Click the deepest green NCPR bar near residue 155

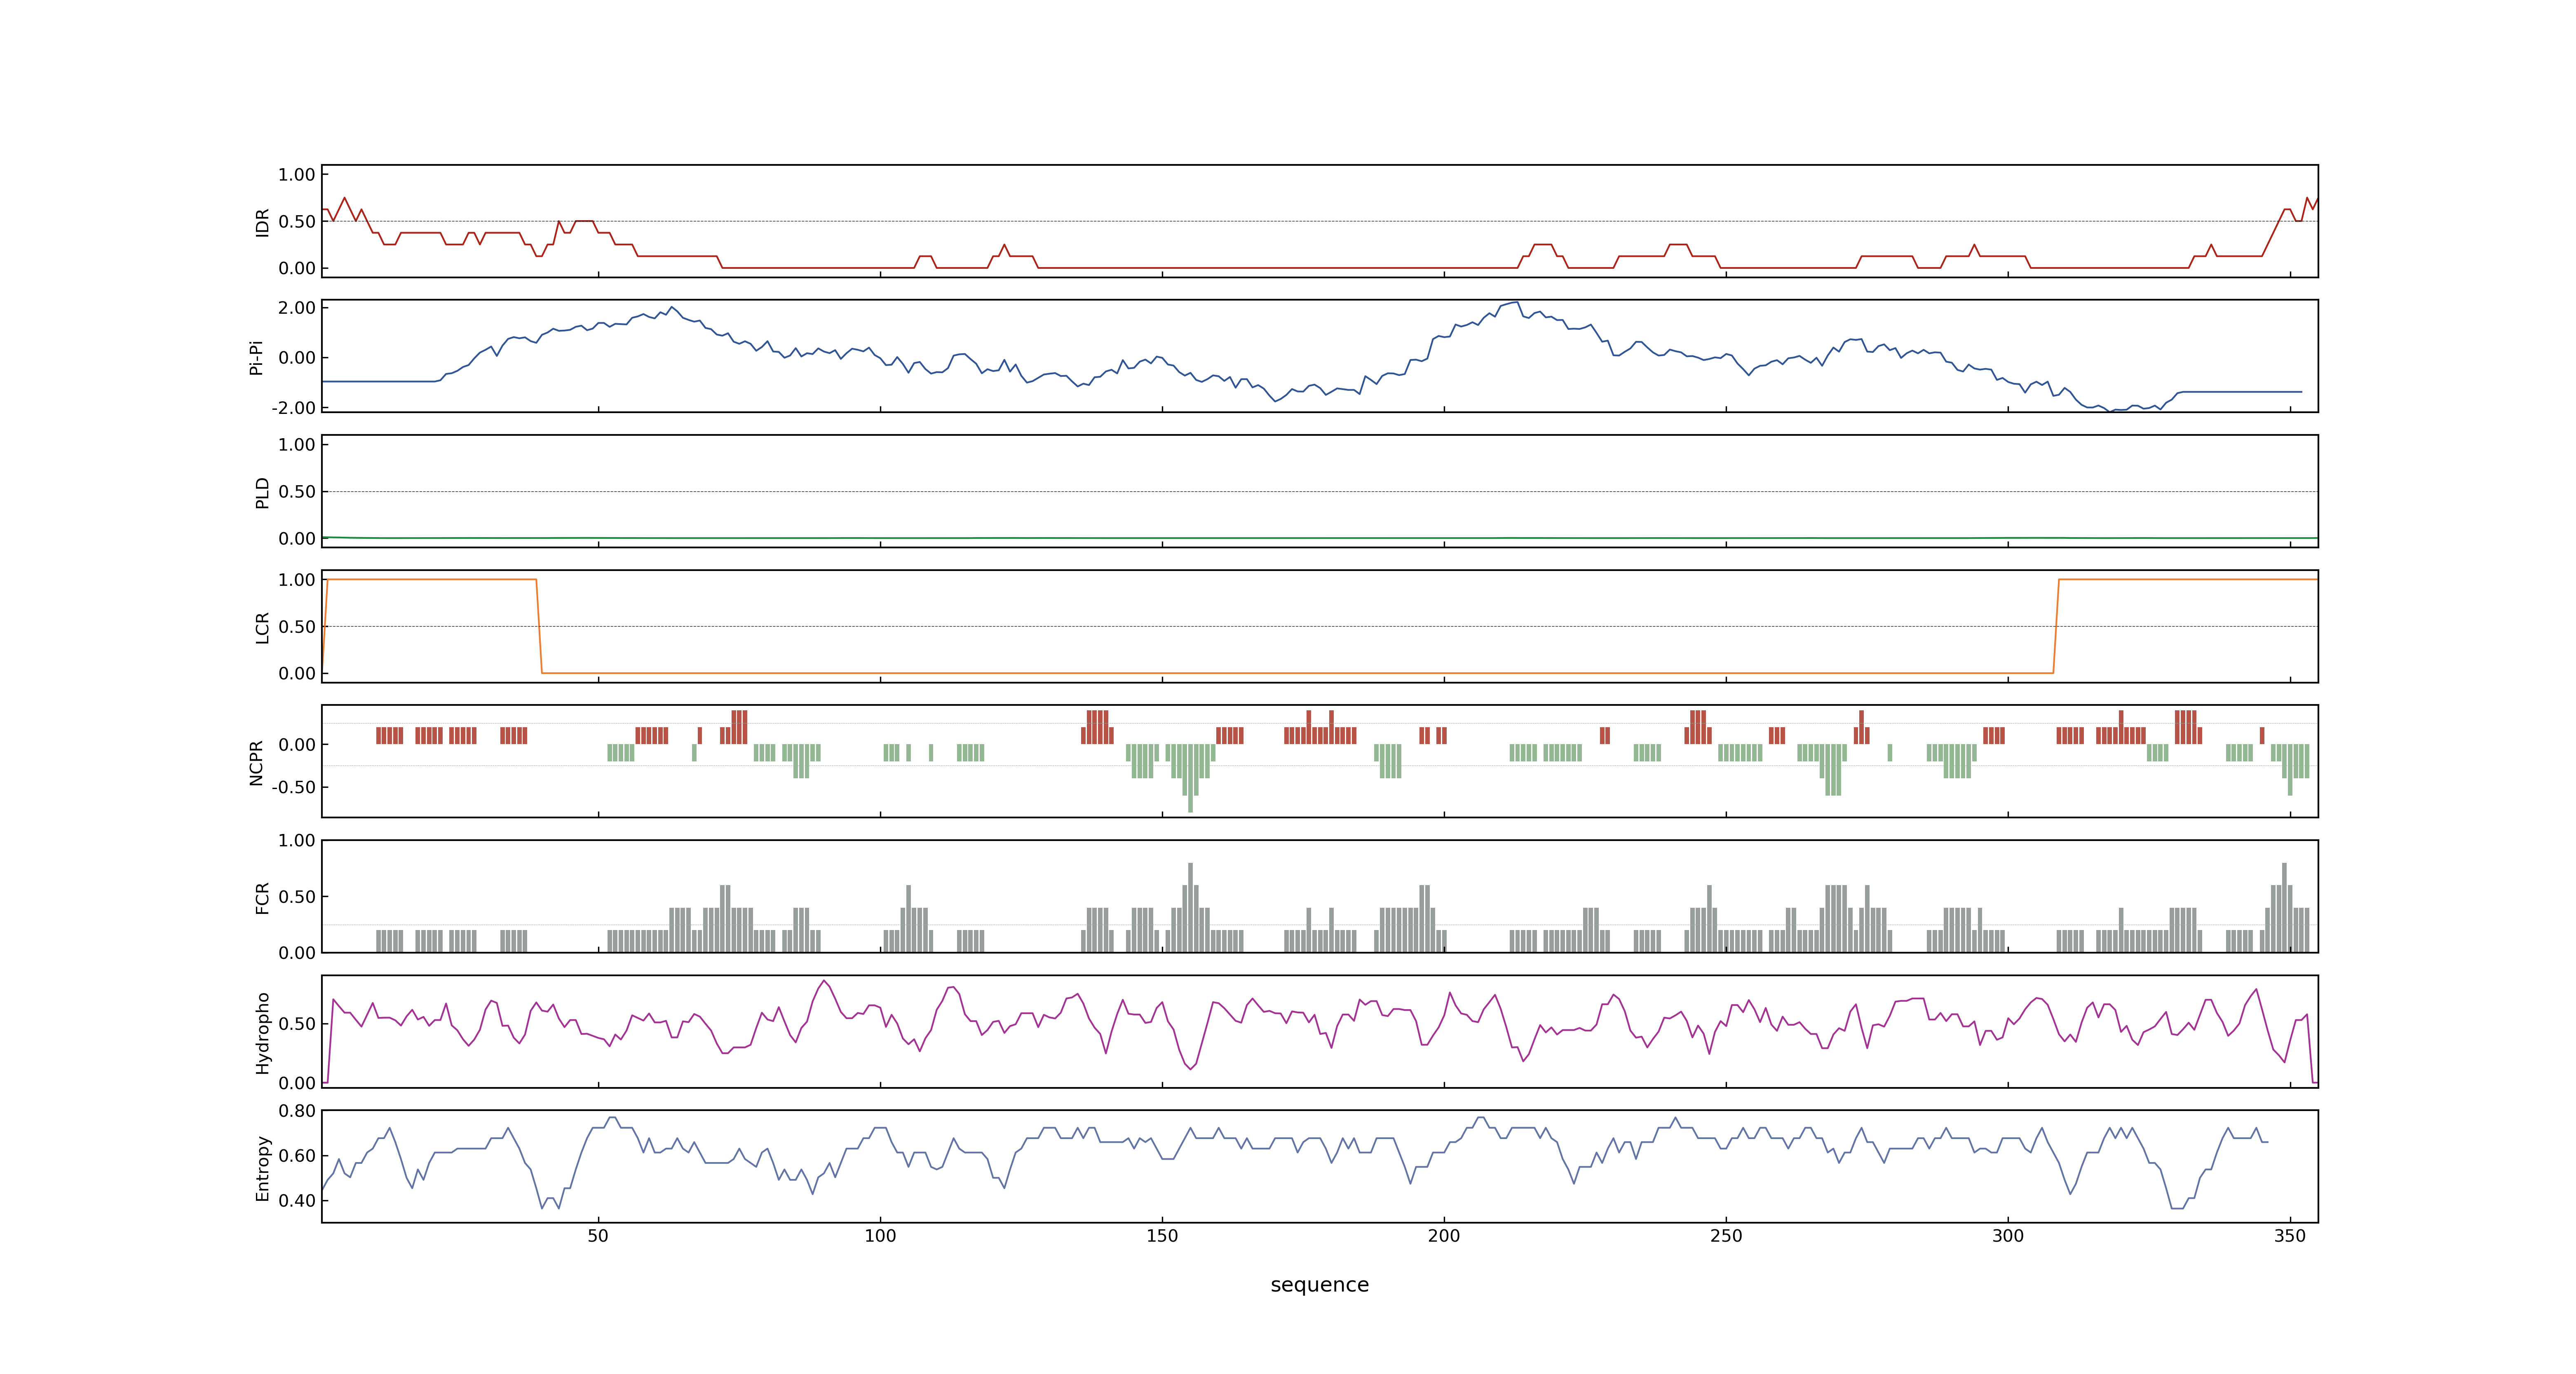(1190, 778)
